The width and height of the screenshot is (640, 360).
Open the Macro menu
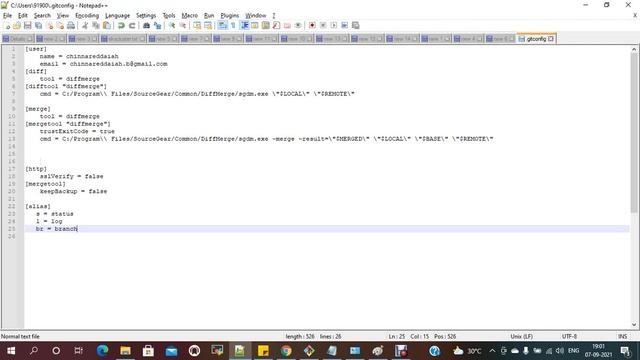point(189,16)
